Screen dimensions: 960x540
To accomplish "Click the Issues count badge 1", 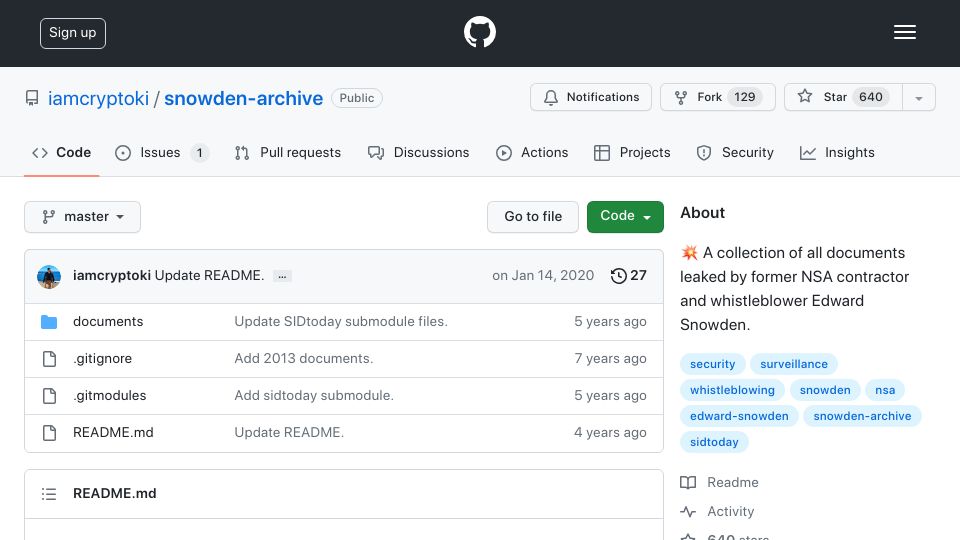I will point(199,152).
